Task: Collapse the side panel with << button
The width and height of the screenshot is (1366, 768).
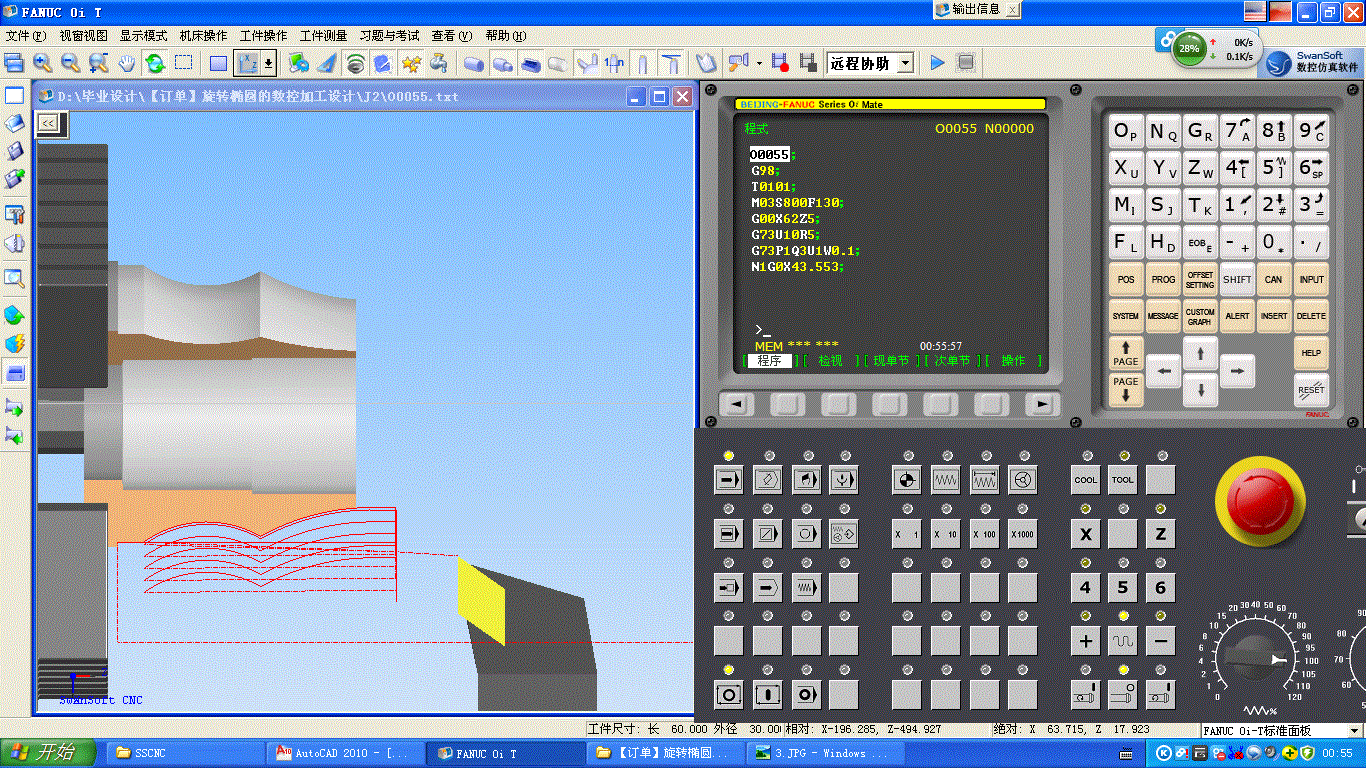Action: tap(48, 123)
